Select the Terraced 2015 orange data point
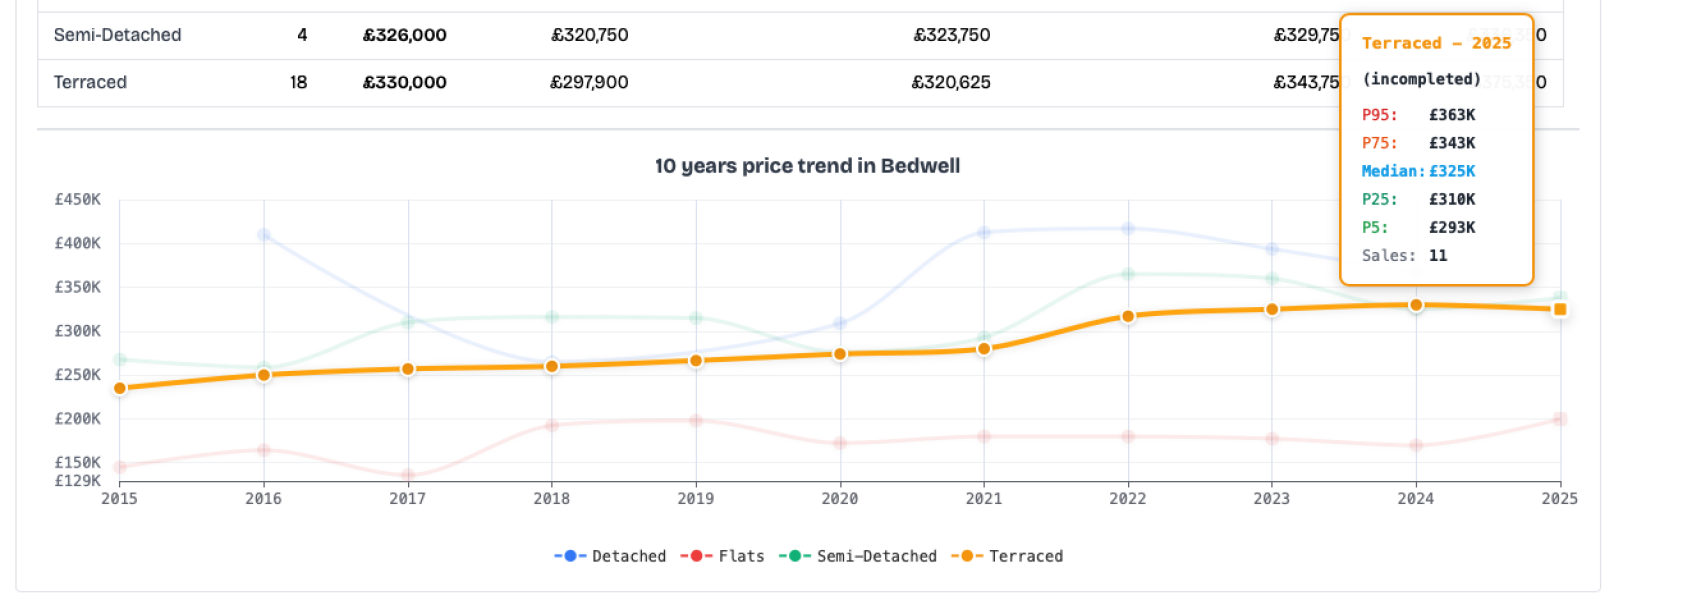This screenshot has width=1701, height=600. [x=120, y=388]
